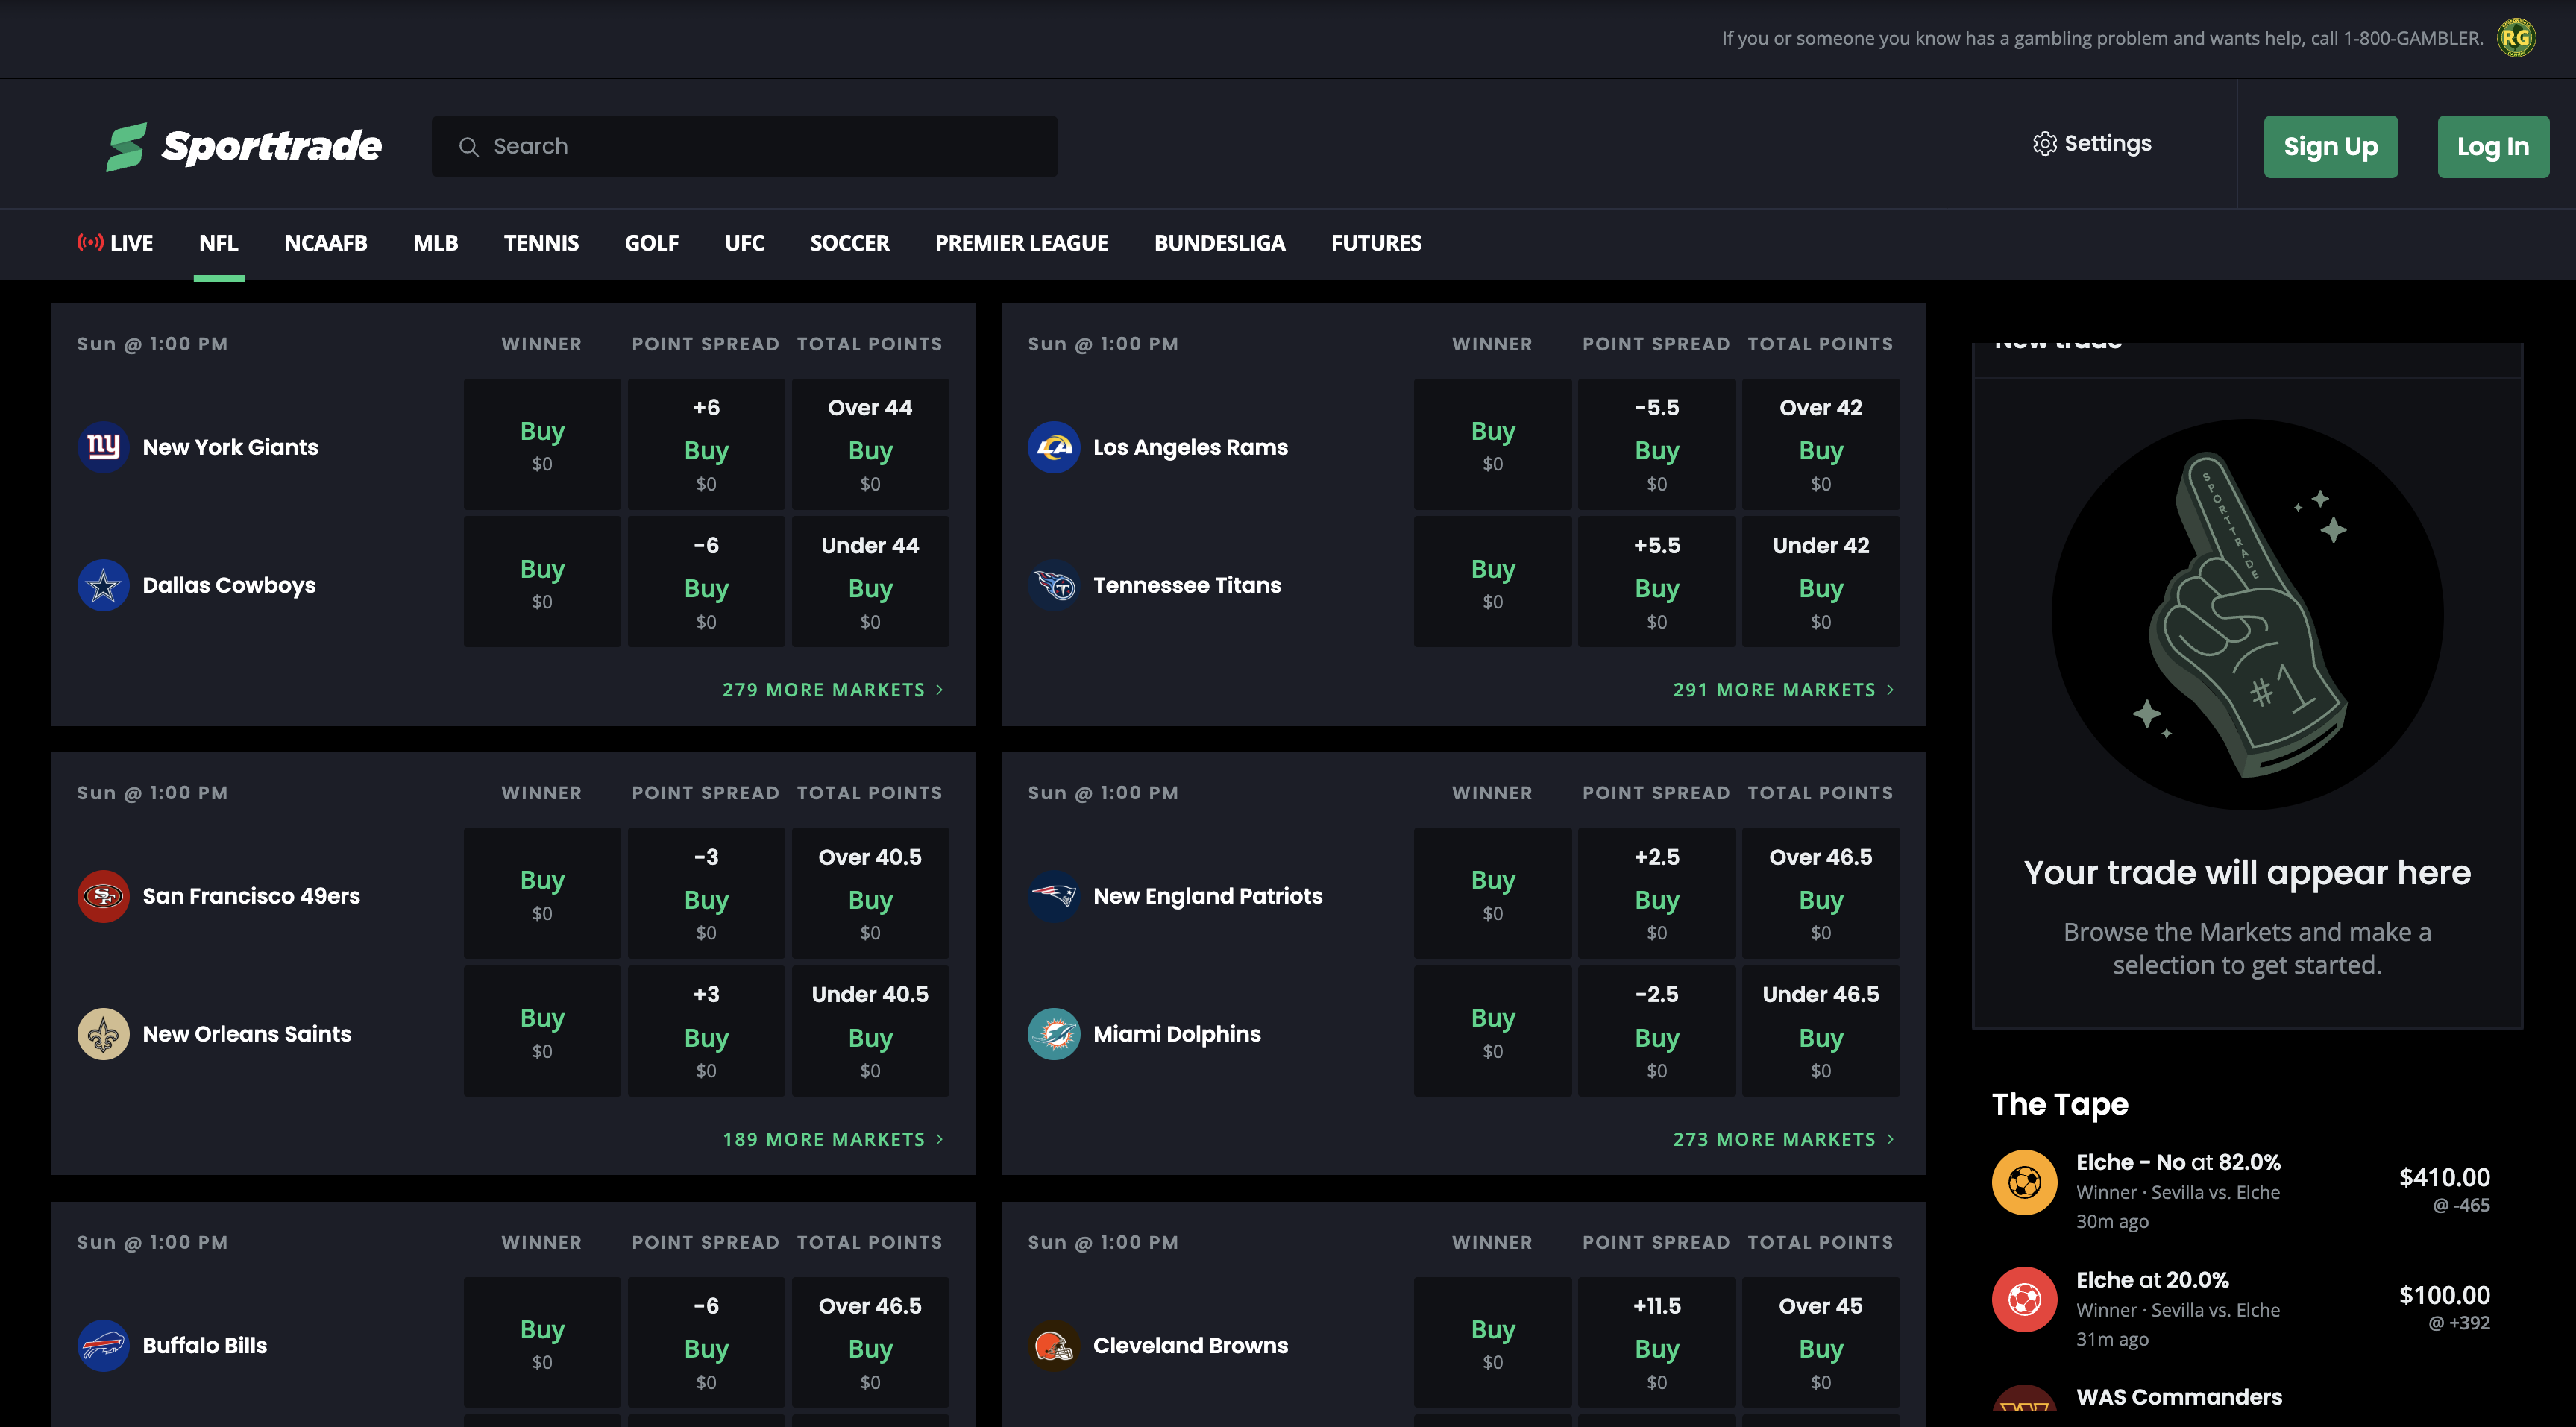Viewport: 2576px width, 1427px height.
Task: Click the San Francisco 49ers logo
Action: click(103, 896)
